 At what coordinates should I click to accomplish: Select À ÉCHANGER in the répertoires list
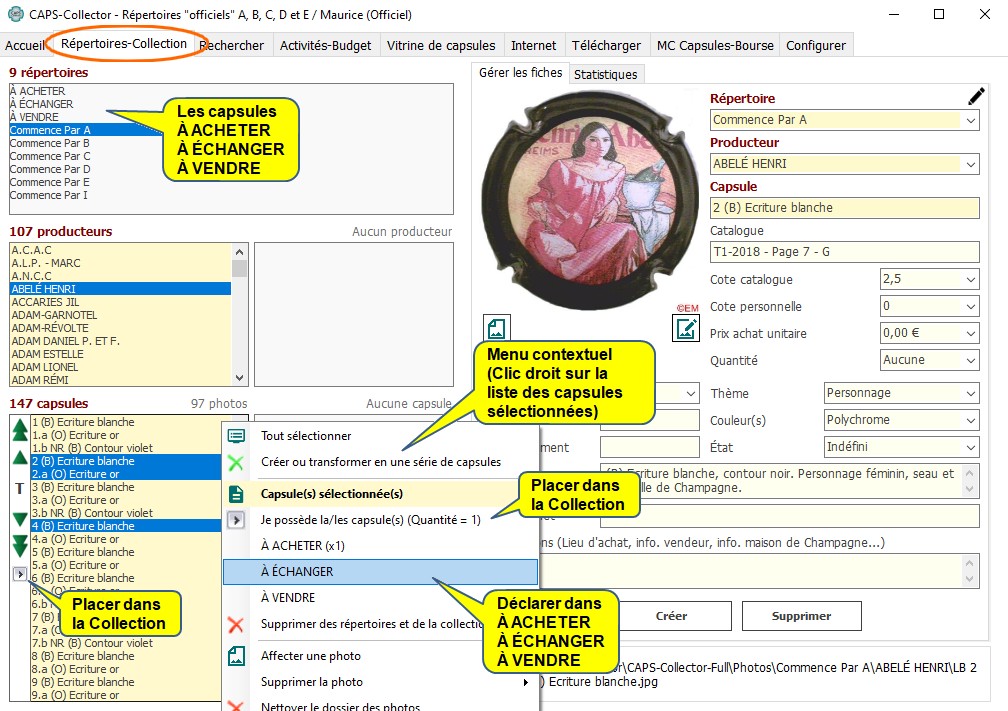[41, 104]
